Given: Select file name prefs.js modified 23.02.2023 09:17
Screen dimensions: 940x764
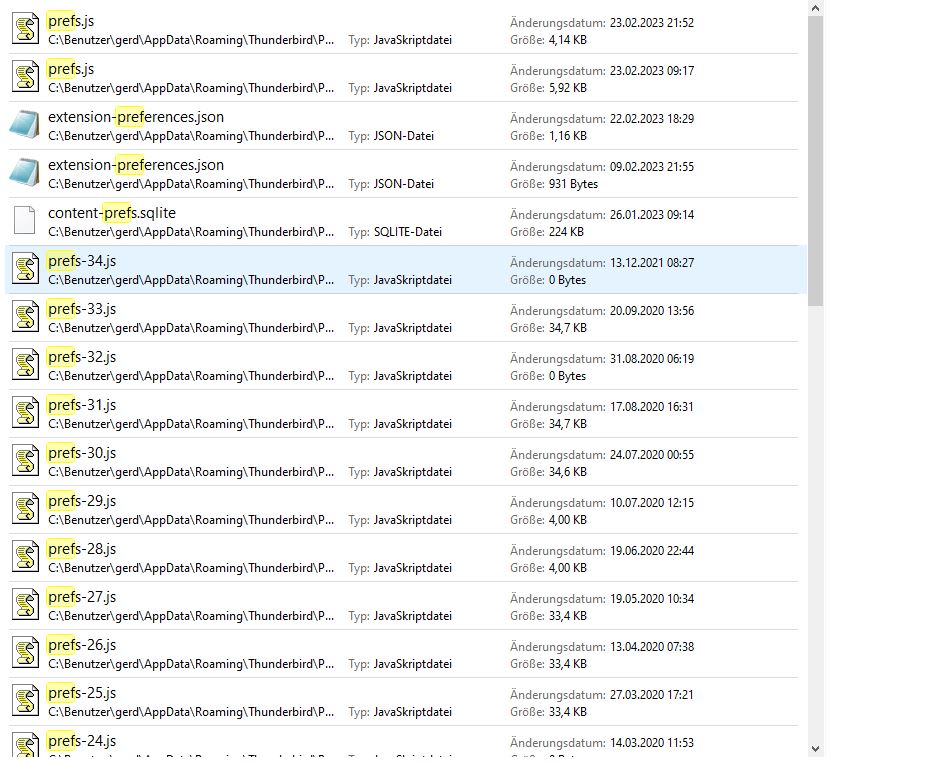Looking at the screenshot, I should point(71,69).
